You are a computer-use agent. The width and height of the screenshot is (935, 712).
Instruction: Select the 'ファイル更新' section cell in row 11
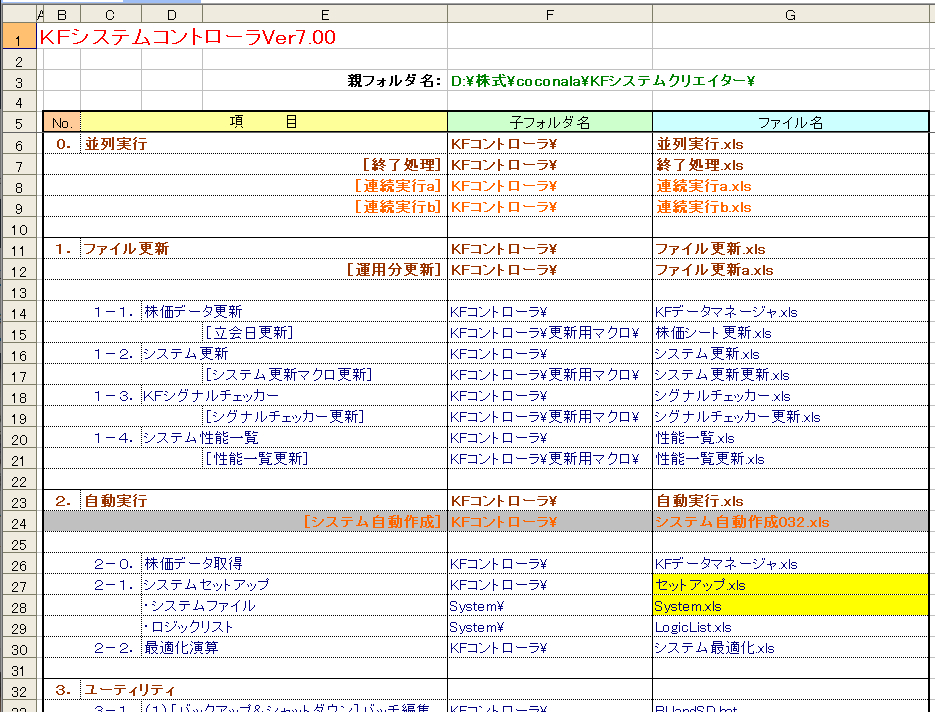(126, 249)
